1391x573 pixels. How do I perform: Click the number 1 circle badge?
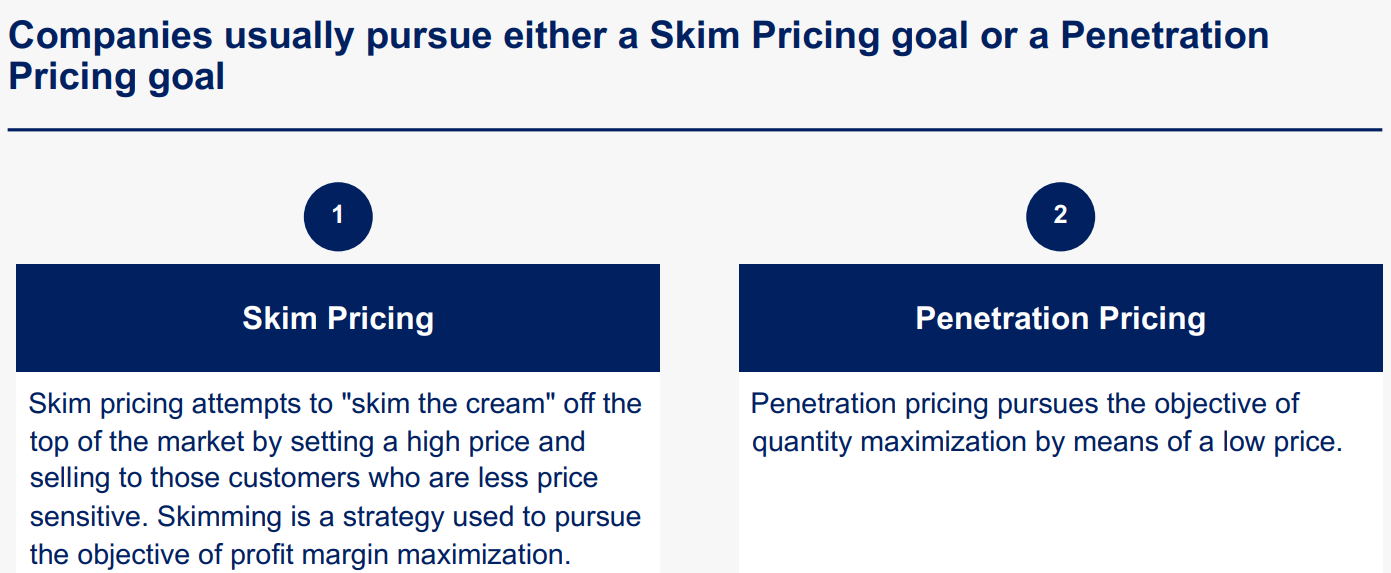[338, 216]
